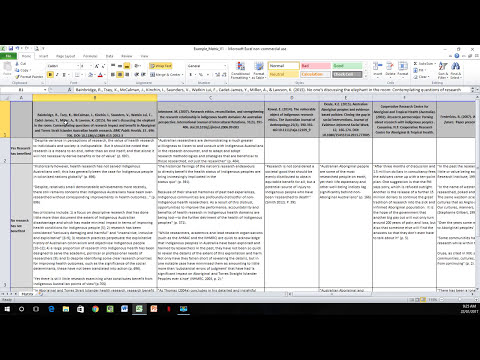Toggle Bold formatting
The image size is (480, 360).
click(x=50, y=75)
